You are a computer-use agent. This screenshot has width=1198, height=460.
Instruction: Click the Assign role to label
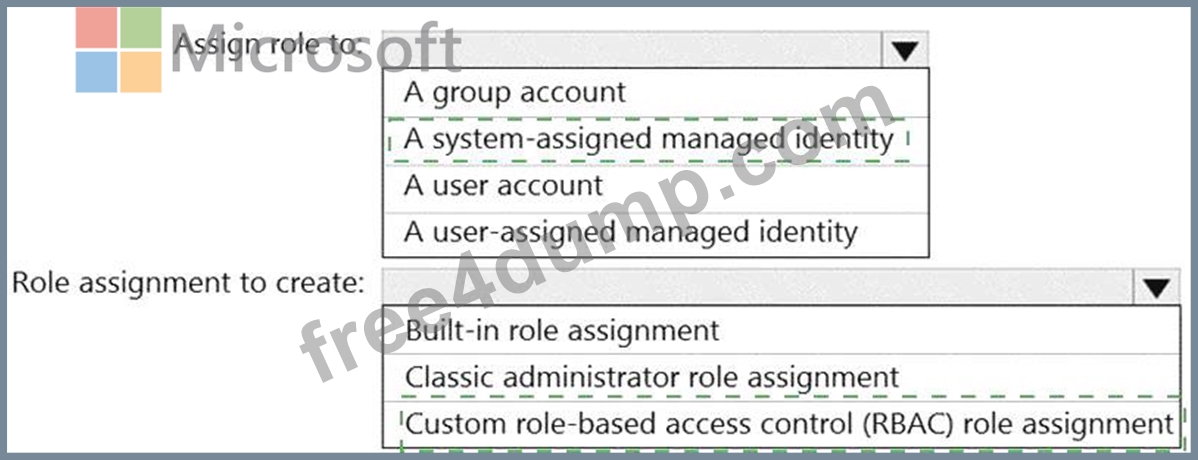click(267, 44)
